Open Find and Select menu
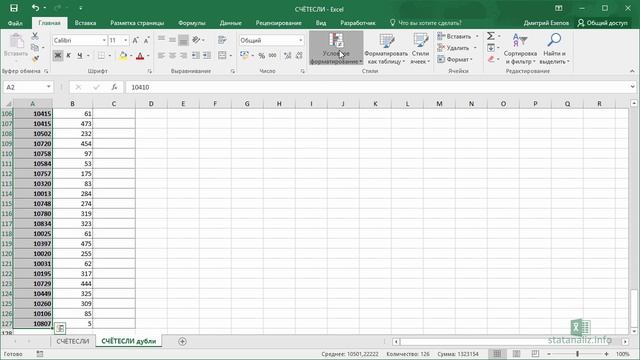640x360 pixels. tap(554, 48)
